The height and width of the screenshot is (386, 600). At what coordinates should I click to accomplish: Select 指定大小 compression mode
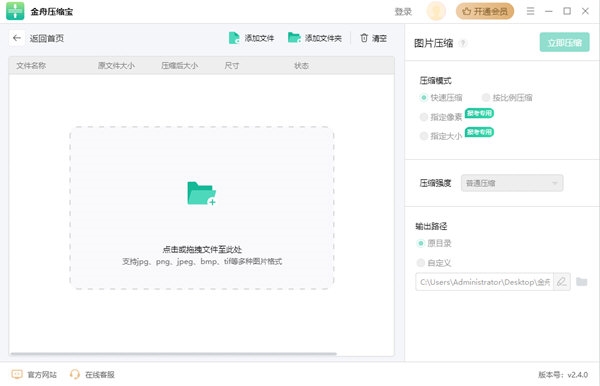pyautogui.click(x=441, y=136)
